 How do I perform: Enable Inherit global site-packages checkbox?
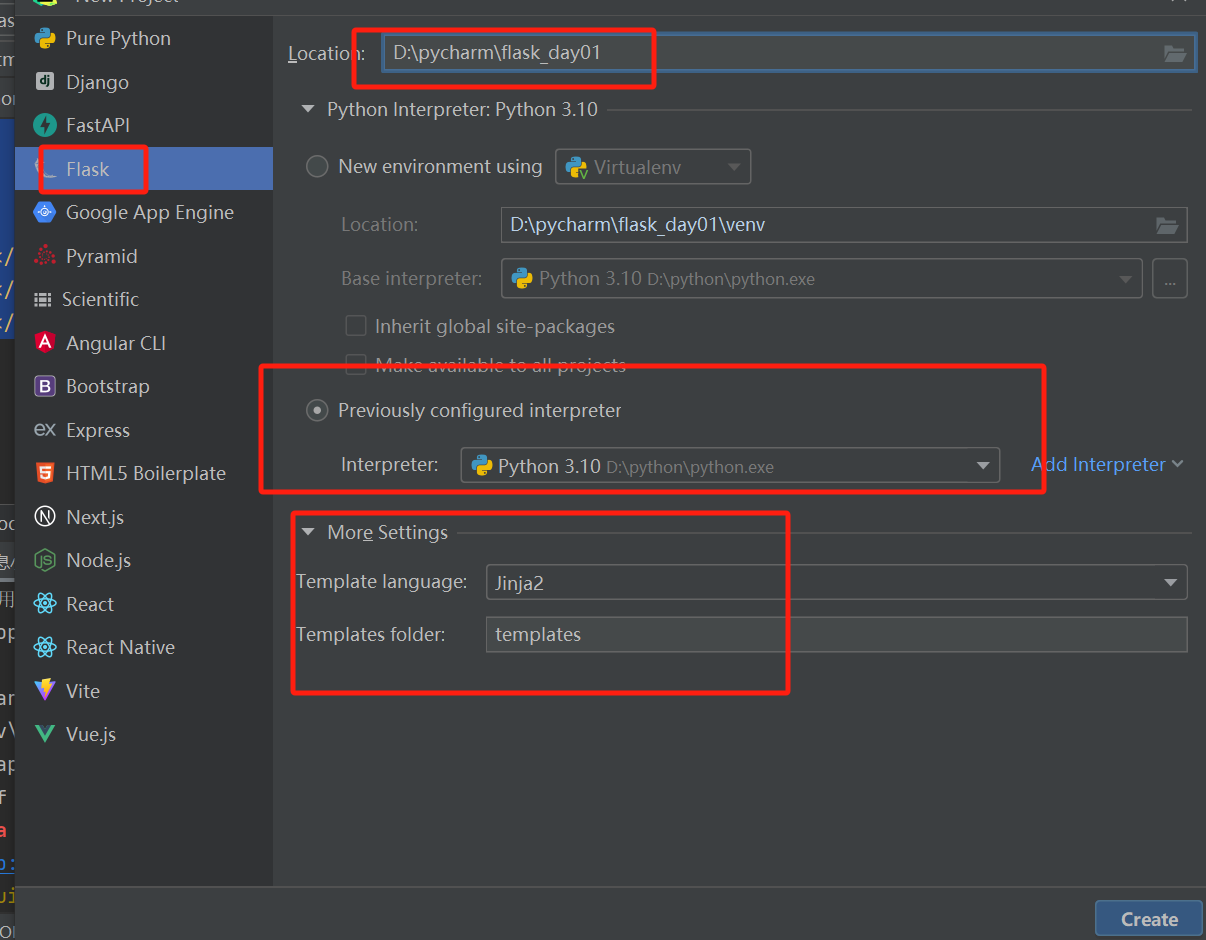355,326
